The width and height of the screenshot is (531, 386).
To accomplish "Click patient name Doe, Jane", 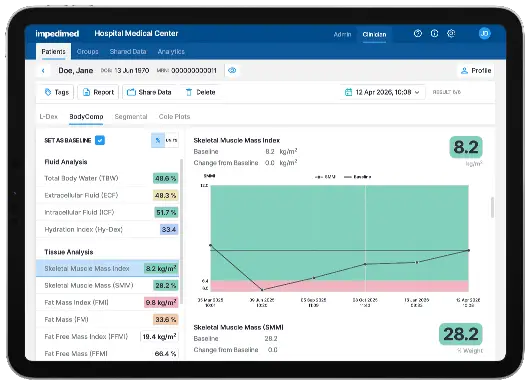I will click(x=76, y=71).
